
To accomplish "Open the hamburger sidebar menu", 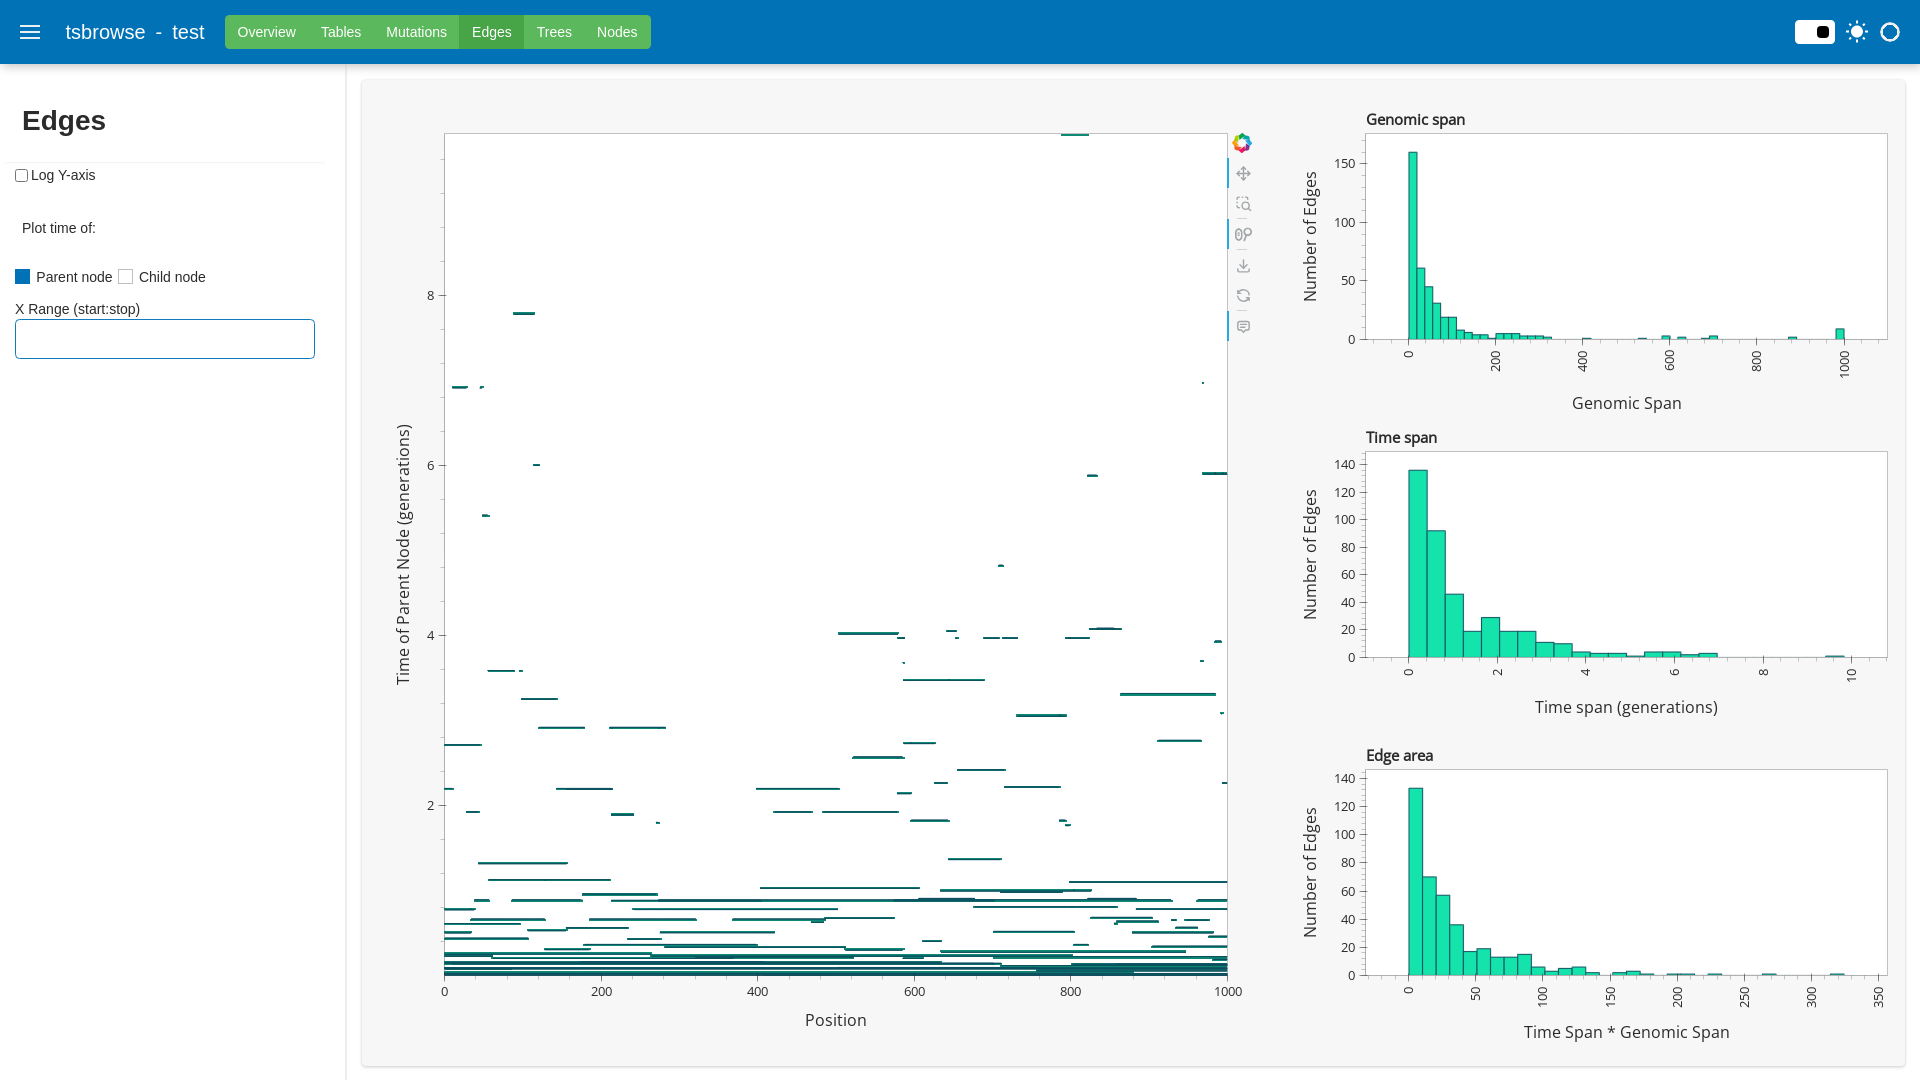I will pyautogui.click(x=30, y=32).
